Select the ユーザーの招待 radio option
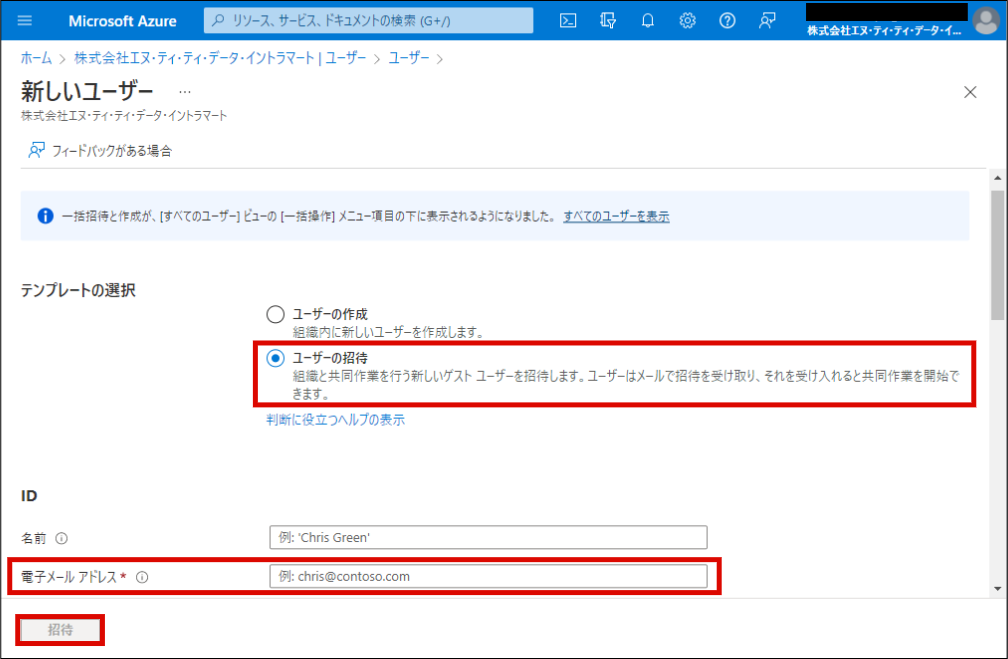This screenshot has height=659, width=1008. [x=275, y=358]
